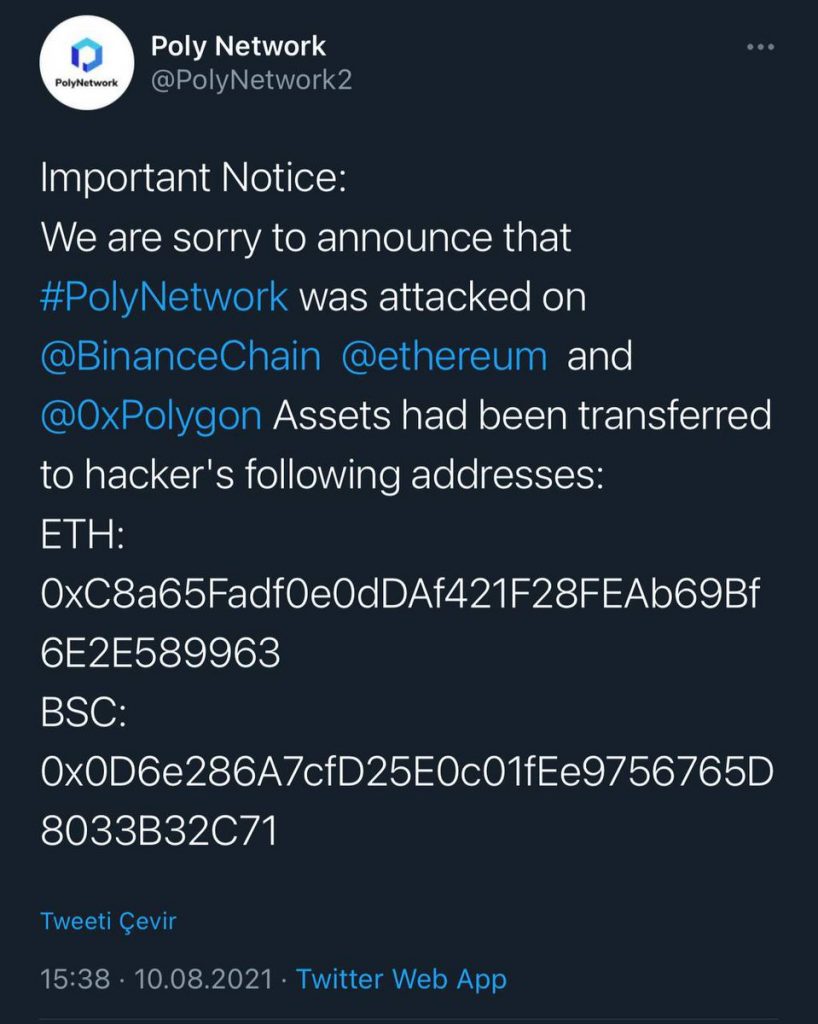This screenshot has height=1024, width=818.
Task: Click the 15:38 · 10.08.2021 timestamp
Action: (x=156, y=978)
